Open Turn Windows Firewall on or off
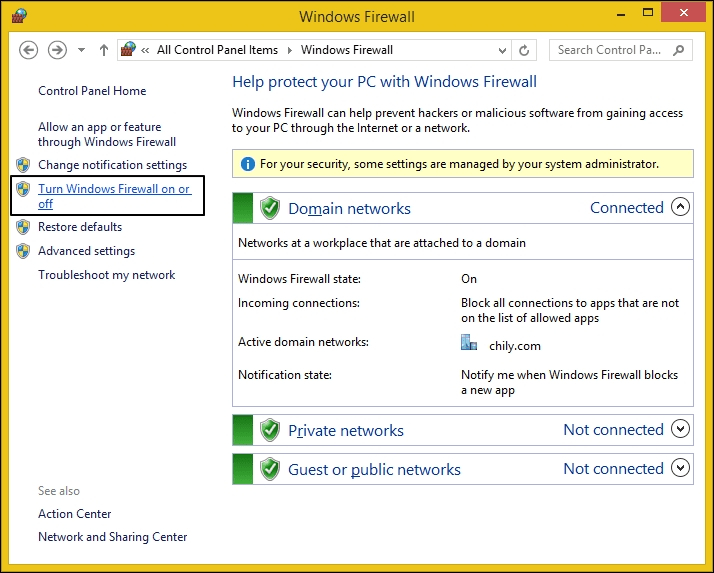Image resolution: width=714 pixels, height=573 pixels. 114,196
